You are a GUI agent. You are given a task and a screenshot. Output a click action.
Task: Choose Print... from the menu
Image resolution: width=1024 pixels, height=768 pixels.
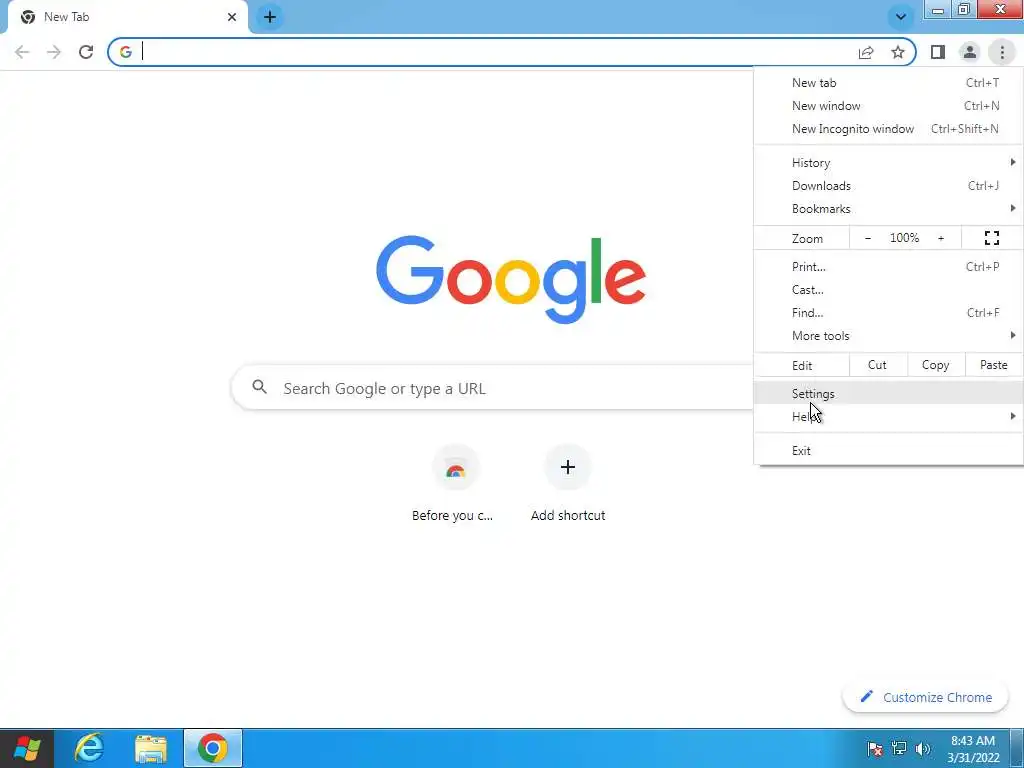click(888, 266)
